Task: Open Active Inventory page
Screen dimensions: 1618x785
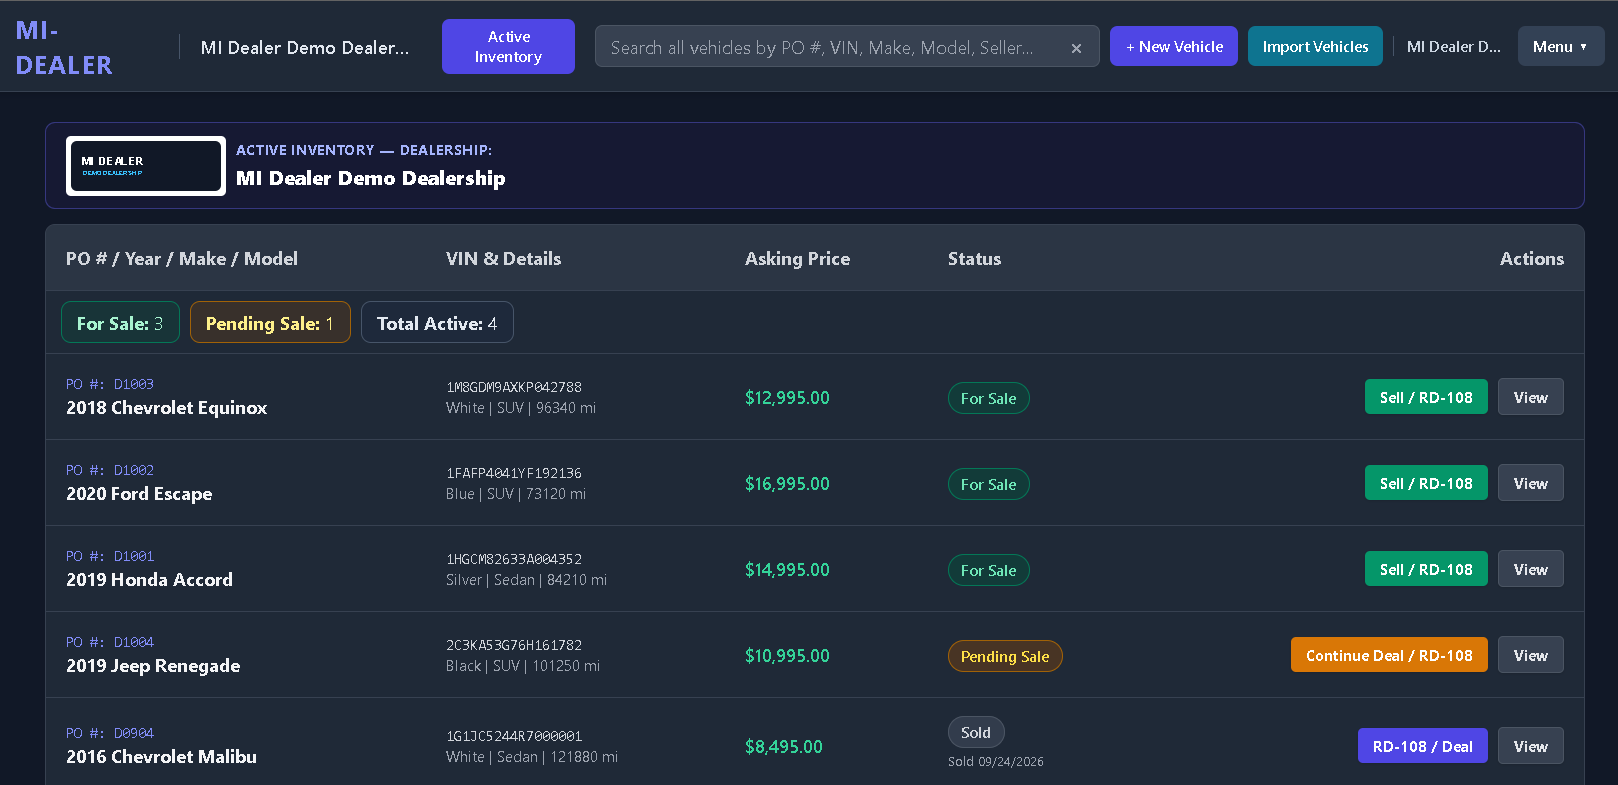Action: pyautogui.click(x=508, y=46)
